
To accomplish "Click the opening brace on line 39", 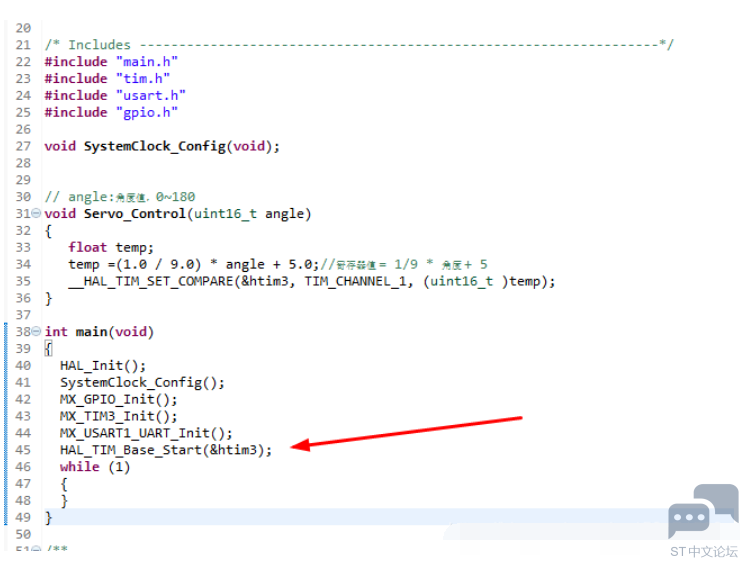I will coord(48,349).
